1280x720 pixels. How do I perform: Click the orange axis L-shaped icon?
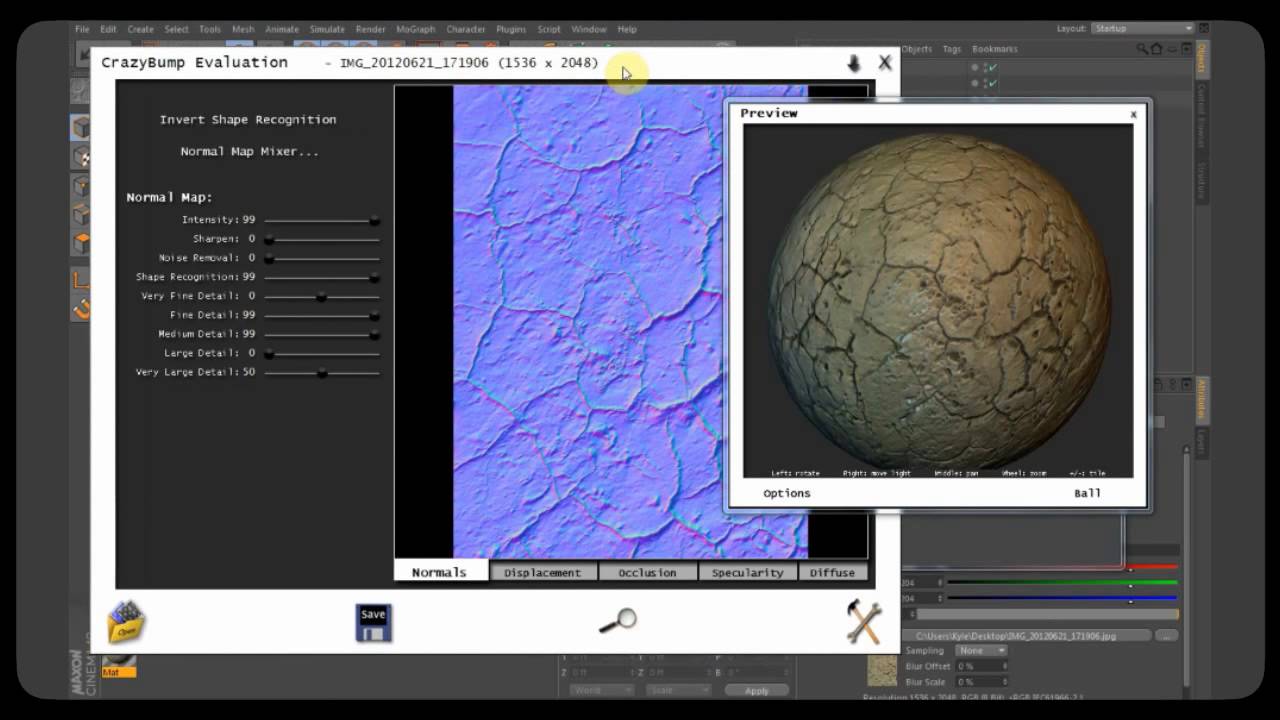81,281
